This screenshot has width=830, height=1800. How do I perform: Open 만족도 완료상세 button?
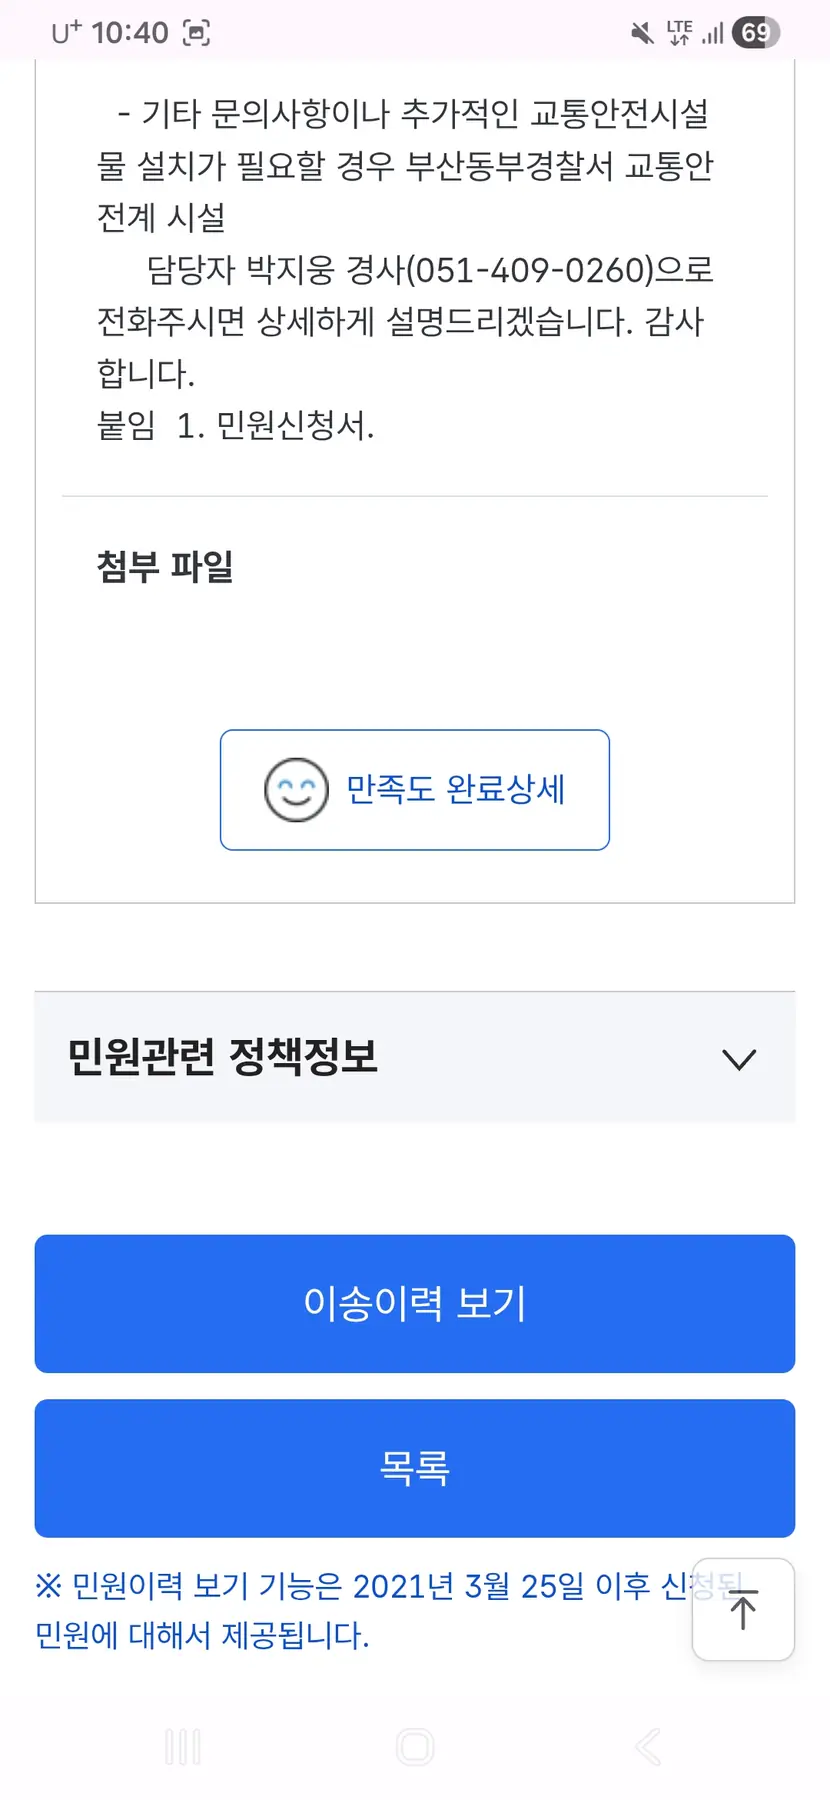(x=415, y=790)
